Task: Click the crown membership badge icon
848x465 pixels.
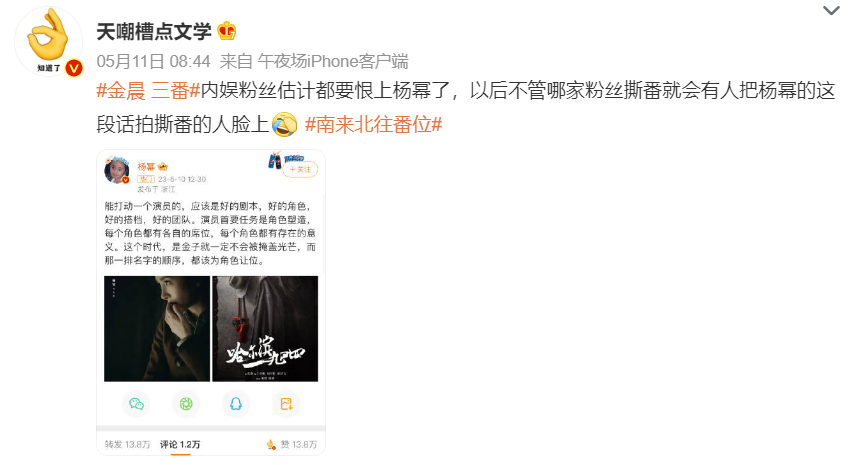Action: [x=227, y=31]
